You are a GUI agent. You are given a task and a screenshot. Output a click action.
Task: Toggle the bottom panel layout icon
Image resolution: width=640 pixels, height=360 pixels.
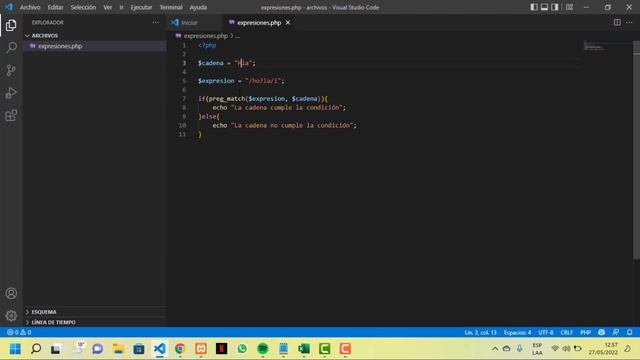pyautogui.click(x=544, y=7)
